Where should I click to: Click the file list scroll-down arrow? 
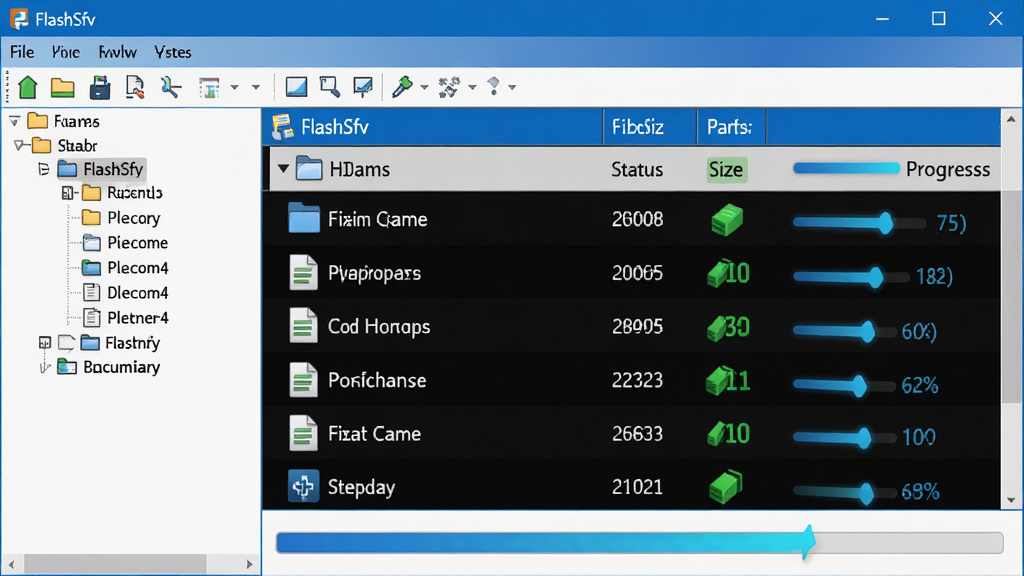(1011, 500)
